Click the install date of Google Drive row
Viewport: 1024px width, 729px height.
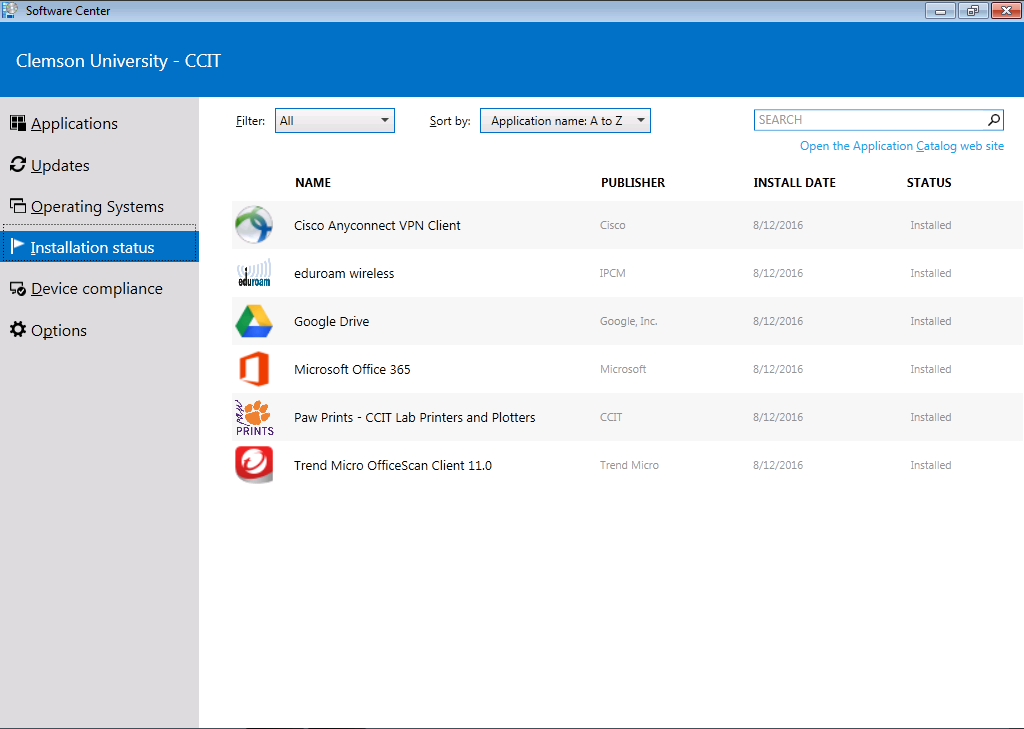tap(778, 321)
